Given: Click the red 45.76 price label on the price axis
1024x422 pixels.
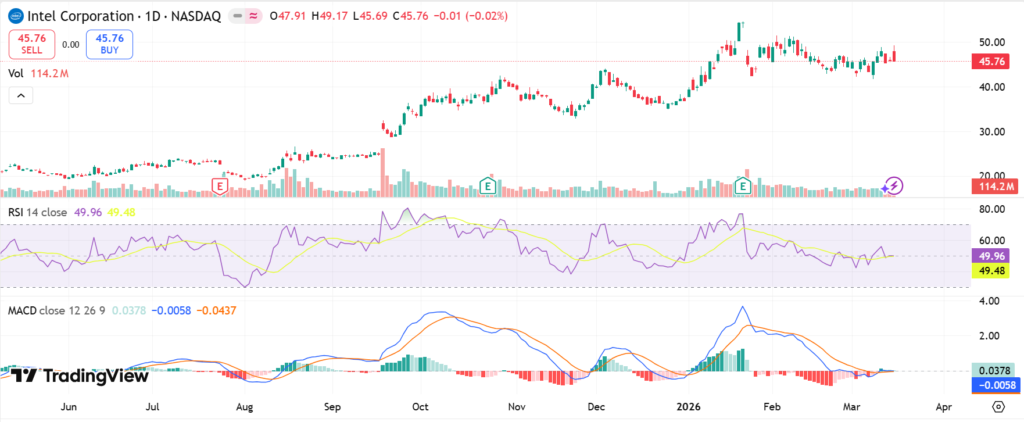Looking at the screenshot, I should (991, 61).
